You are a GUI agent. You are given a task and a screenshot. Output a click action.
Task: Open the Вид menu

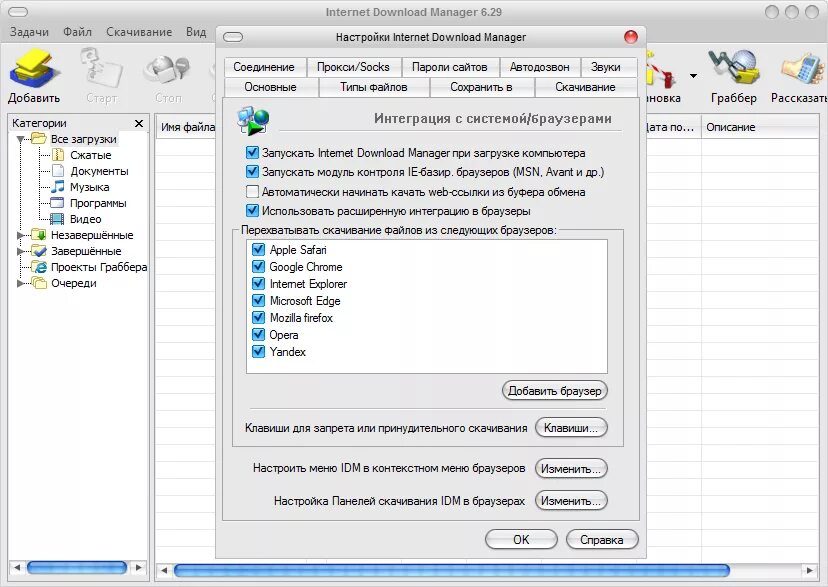(x=196, y=32)
